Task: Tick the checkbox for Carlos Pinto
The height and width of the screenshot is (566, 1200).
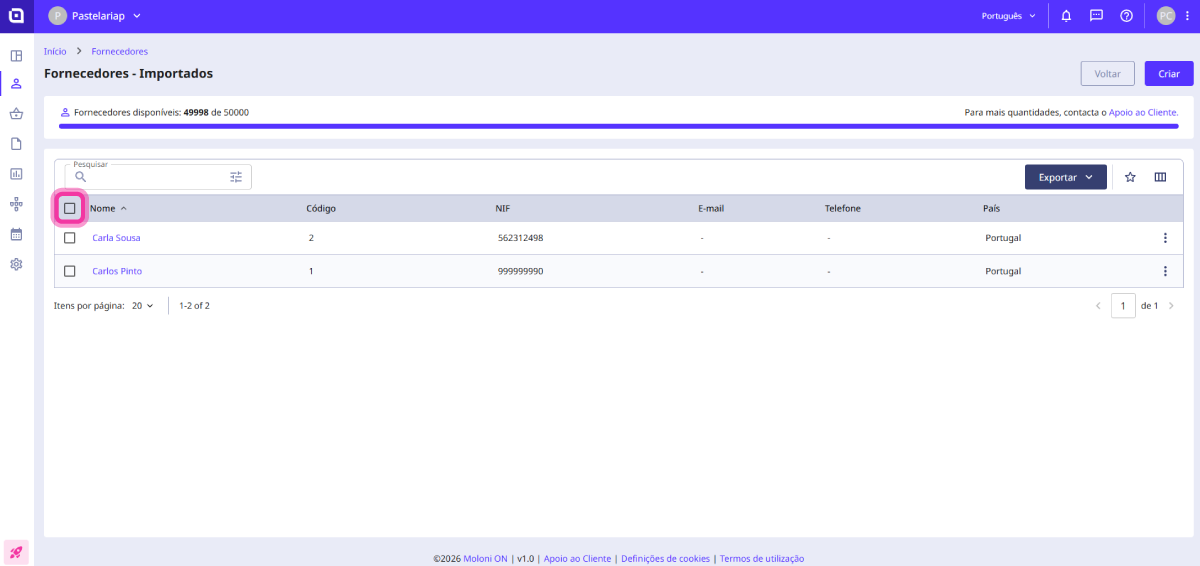Action: coord(70,271)
